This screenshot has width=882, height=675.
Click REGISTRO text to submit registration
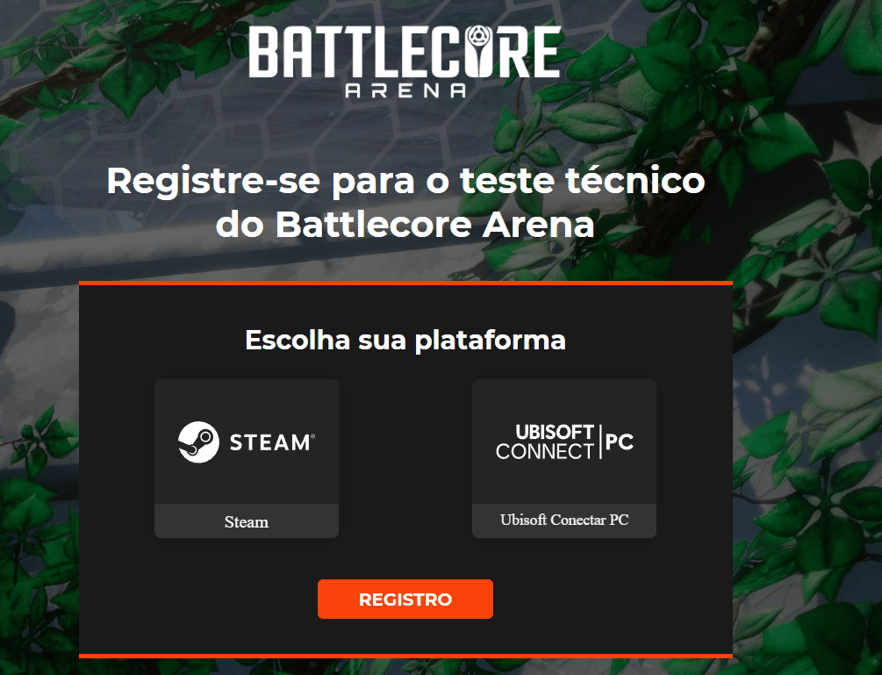pyautogui.click(x=405, y=600)
